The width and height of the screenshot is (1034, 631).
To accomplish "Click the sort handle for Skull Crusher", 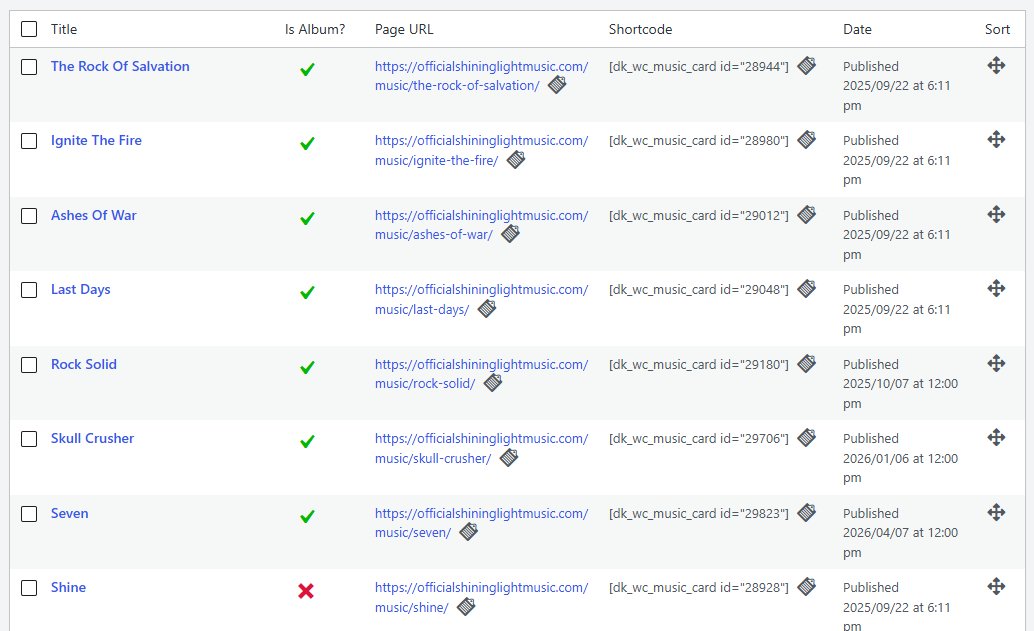I will pyautogui.click(x=996, y=437).
